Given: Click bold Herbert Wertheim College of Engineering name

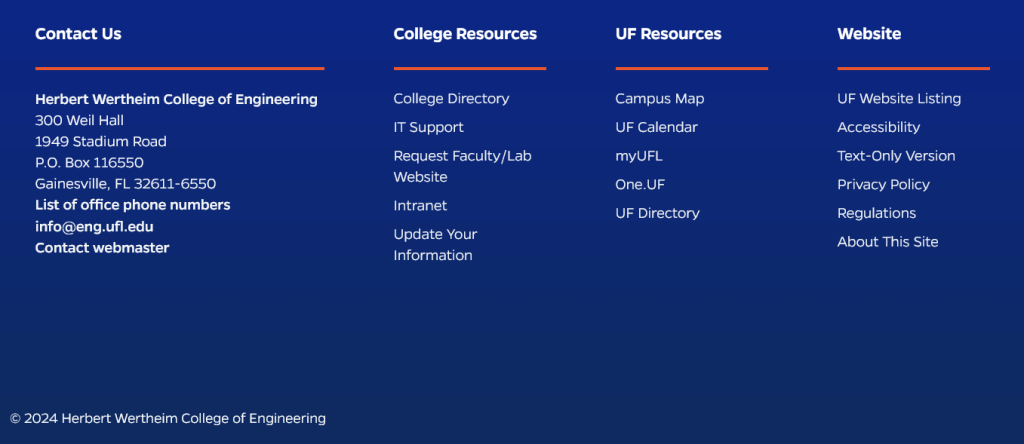Looking at the screenshot, I should (x=176, y=99).
